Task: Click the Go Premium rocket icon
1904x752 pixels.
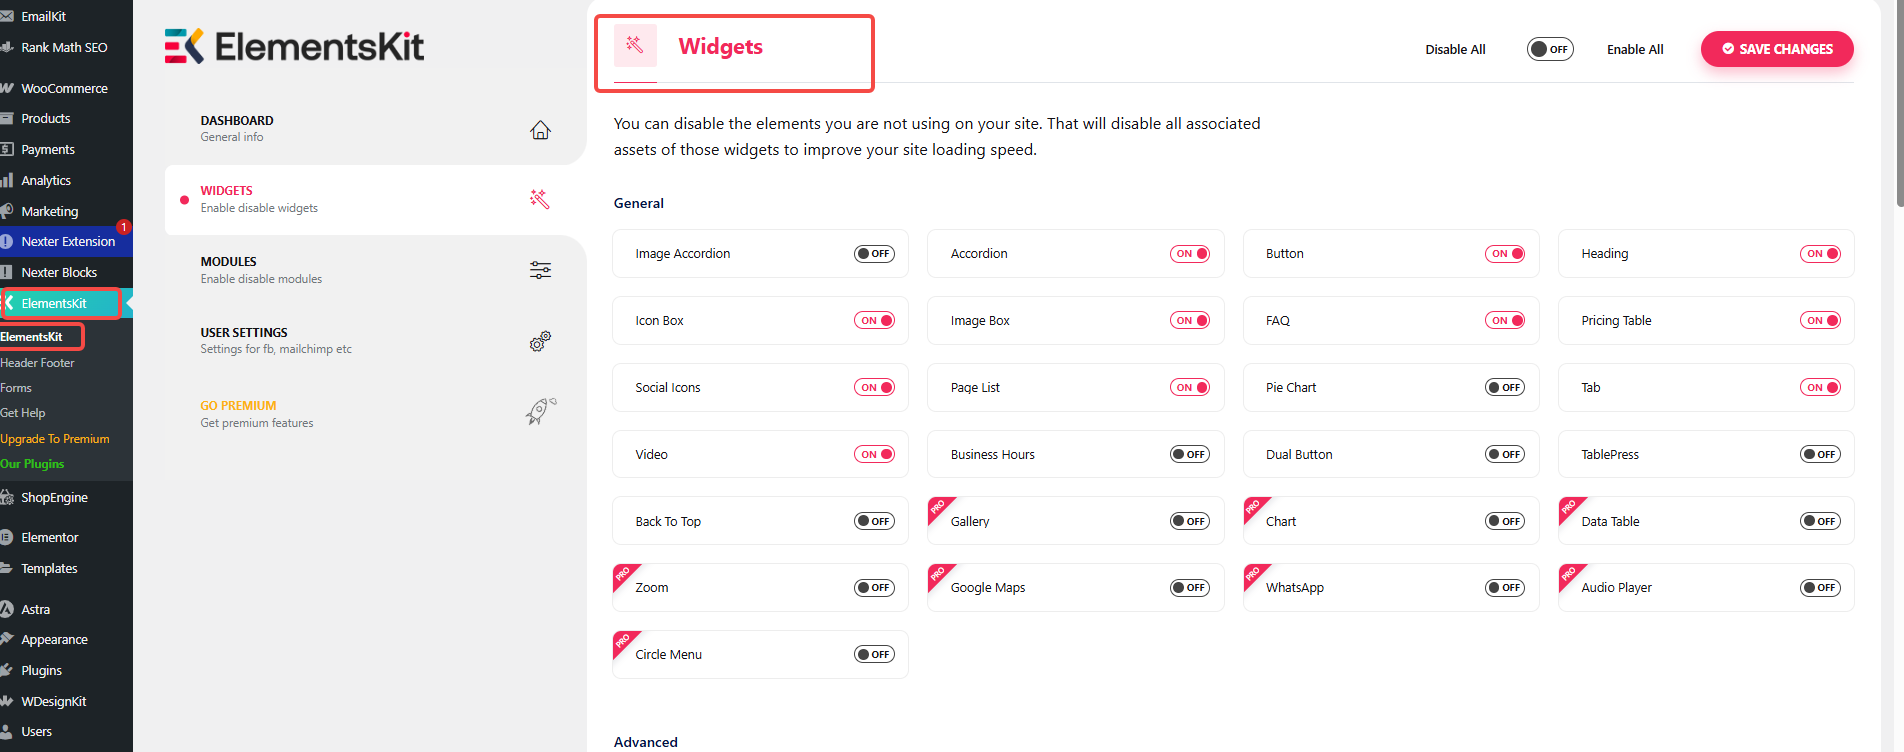Action: coord(540,411)
